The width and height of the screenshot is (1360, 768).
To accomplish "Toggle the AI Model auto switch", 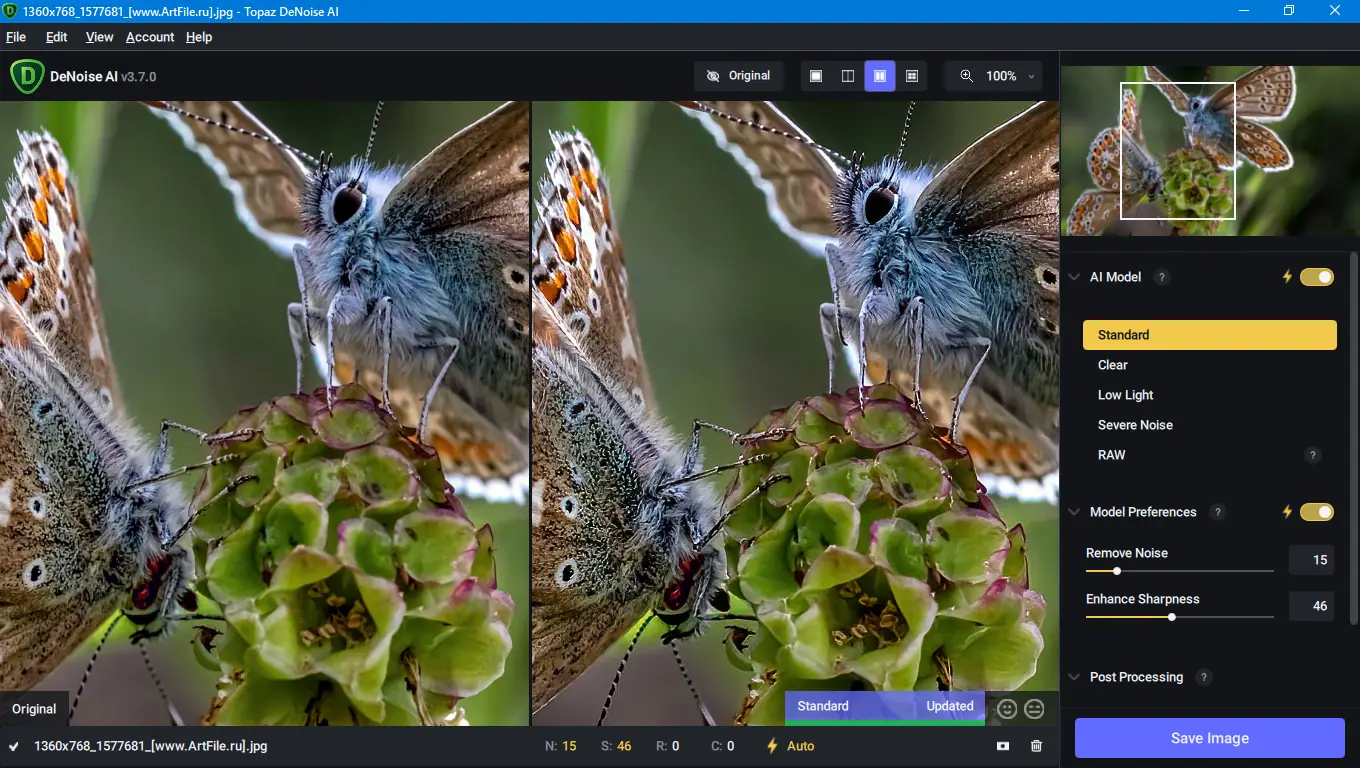I will (1316, 277).
